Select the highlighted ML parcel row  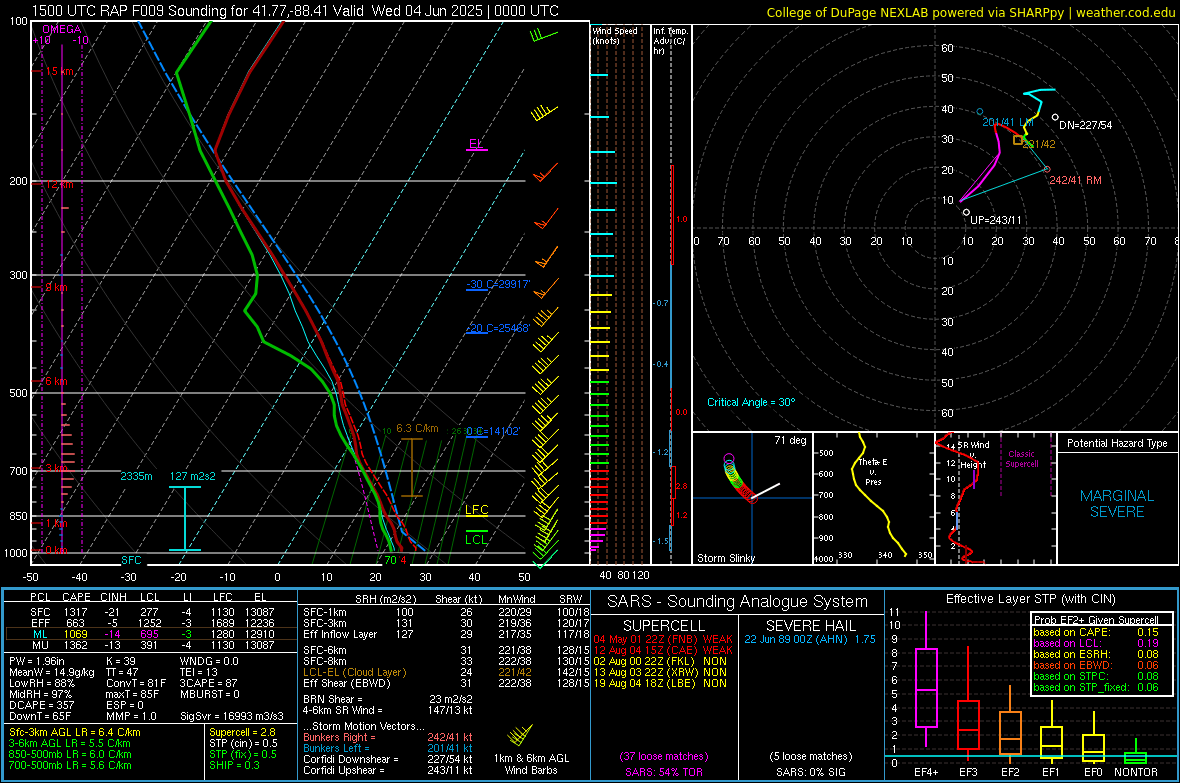point(151,634)
